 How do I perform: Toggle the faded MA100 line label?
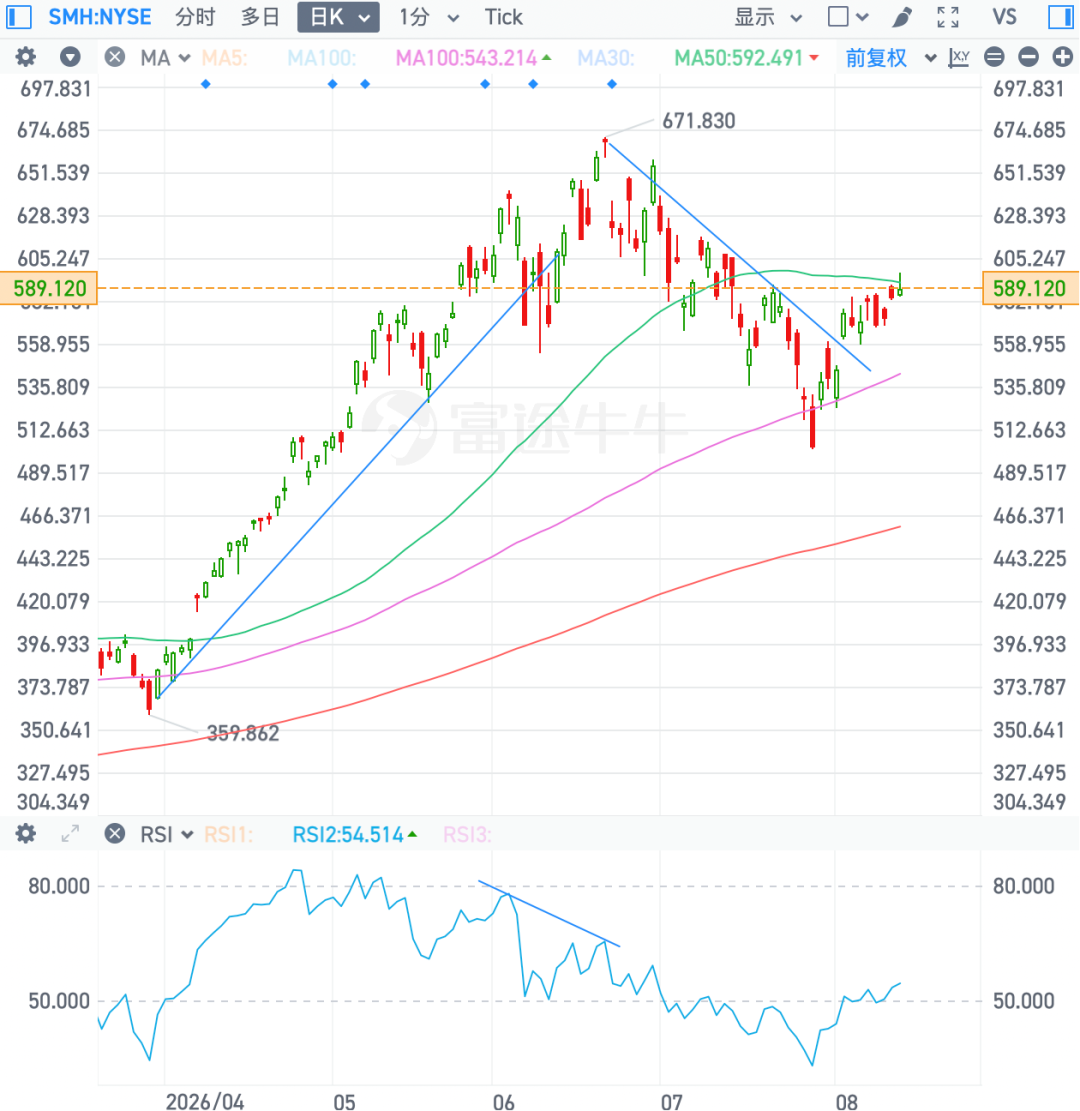click(x=322, y=58)
